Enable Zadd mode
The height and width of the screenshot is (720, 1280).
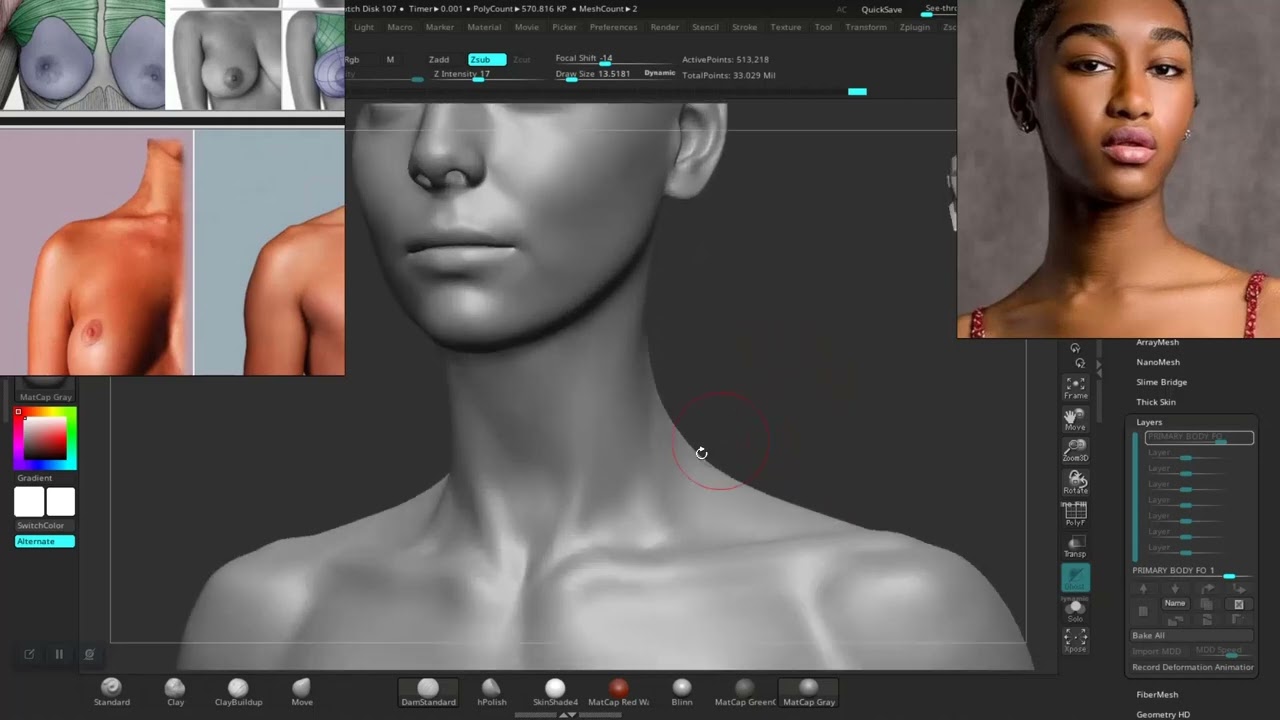click(439, 59)
